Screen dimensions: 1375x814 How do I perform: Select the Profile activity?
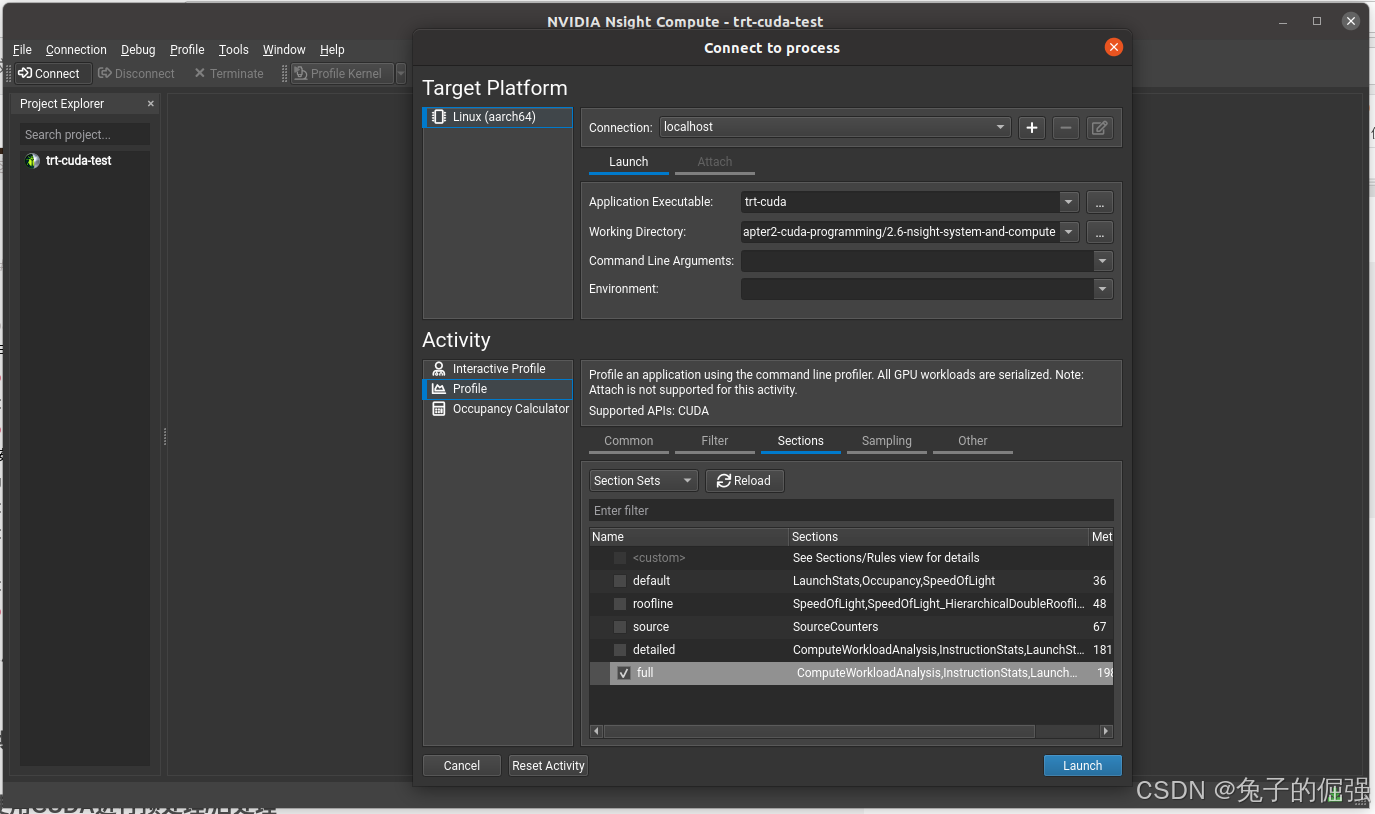[497, 389]
